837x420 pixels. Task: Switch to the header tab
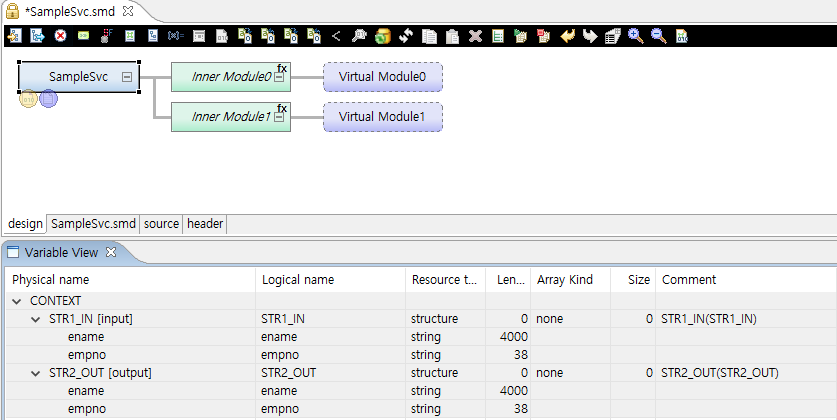(x=205, y=224)
